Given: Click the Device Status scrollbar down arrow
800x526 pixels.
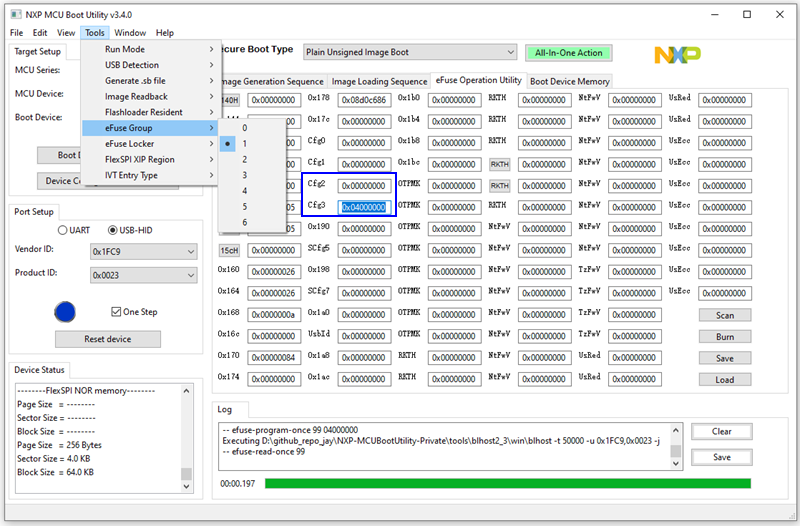Looking at the screenshot, I should pyautogui.click(x=186, y=486).
